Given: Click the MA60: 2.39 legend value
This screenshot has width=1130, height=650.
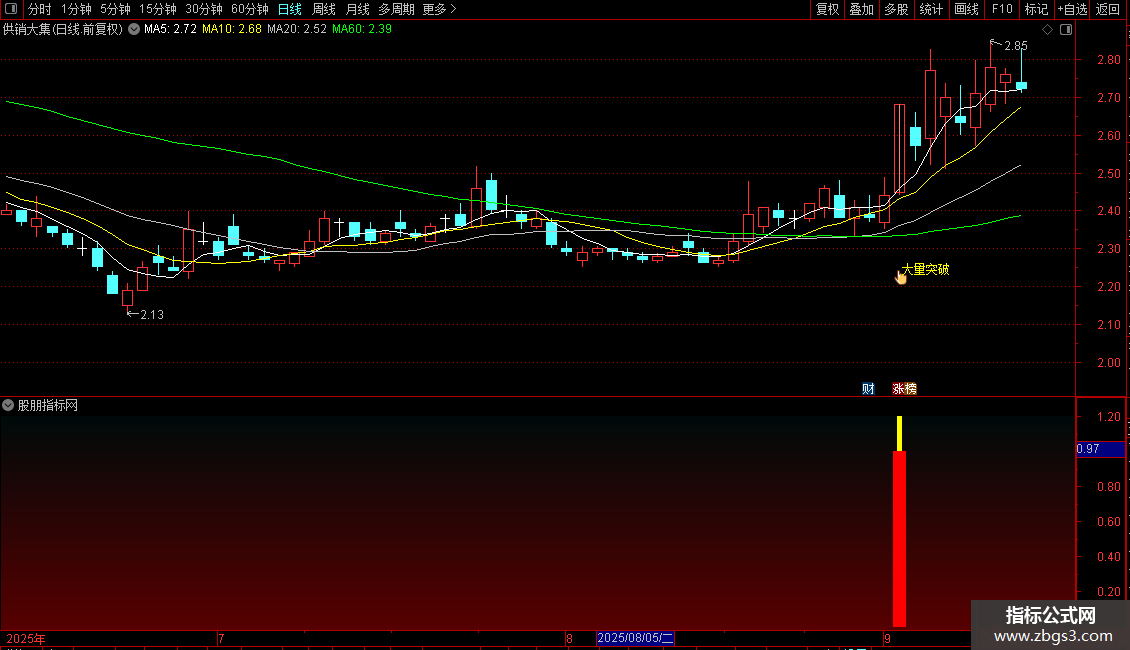Looking at the screenshot, I should 362,29.
